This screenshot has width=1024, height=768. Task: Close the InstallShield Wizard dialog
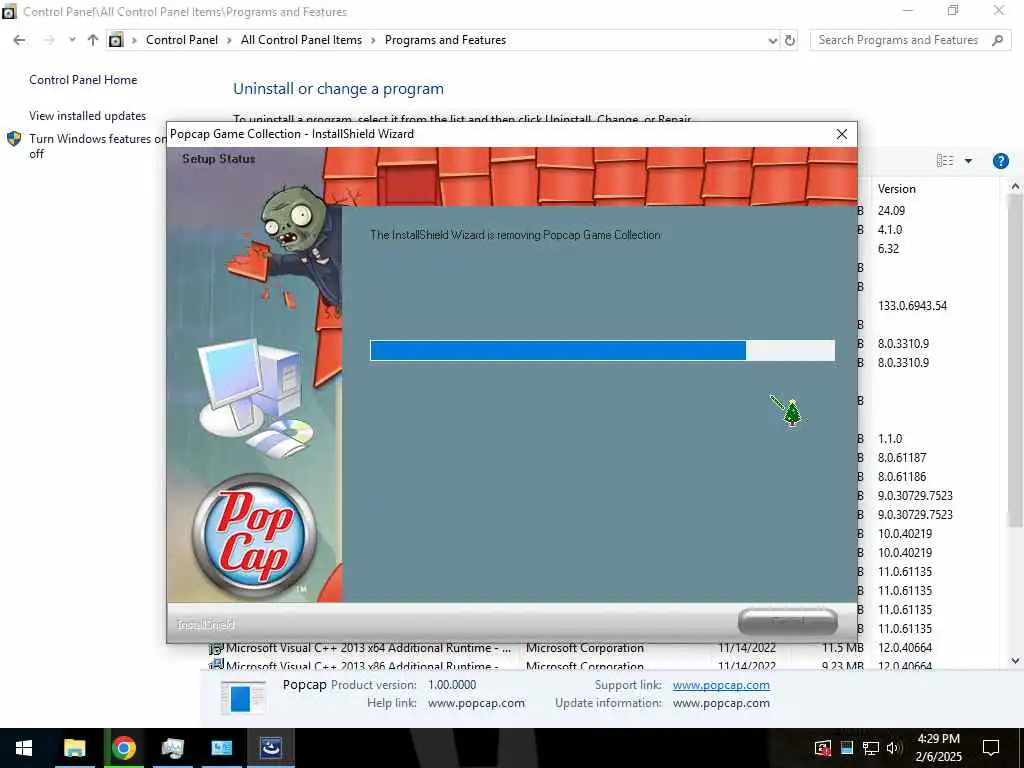coord(842,134)
